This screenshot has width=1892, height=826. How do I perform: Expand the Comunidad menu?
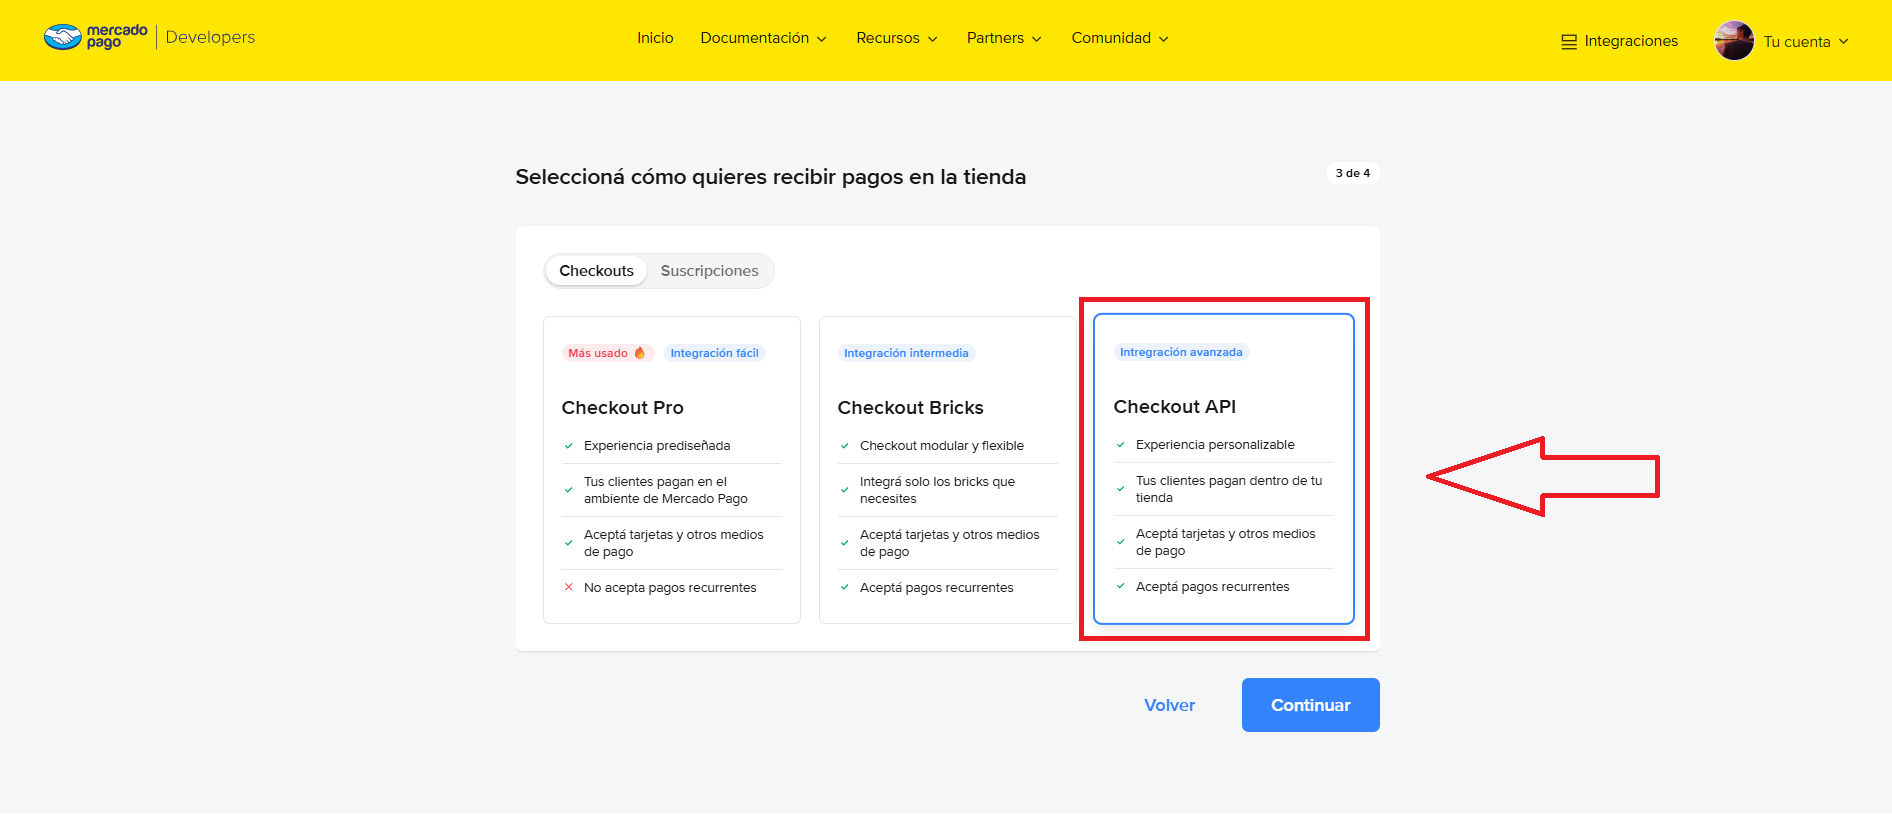coord(1120,38)
